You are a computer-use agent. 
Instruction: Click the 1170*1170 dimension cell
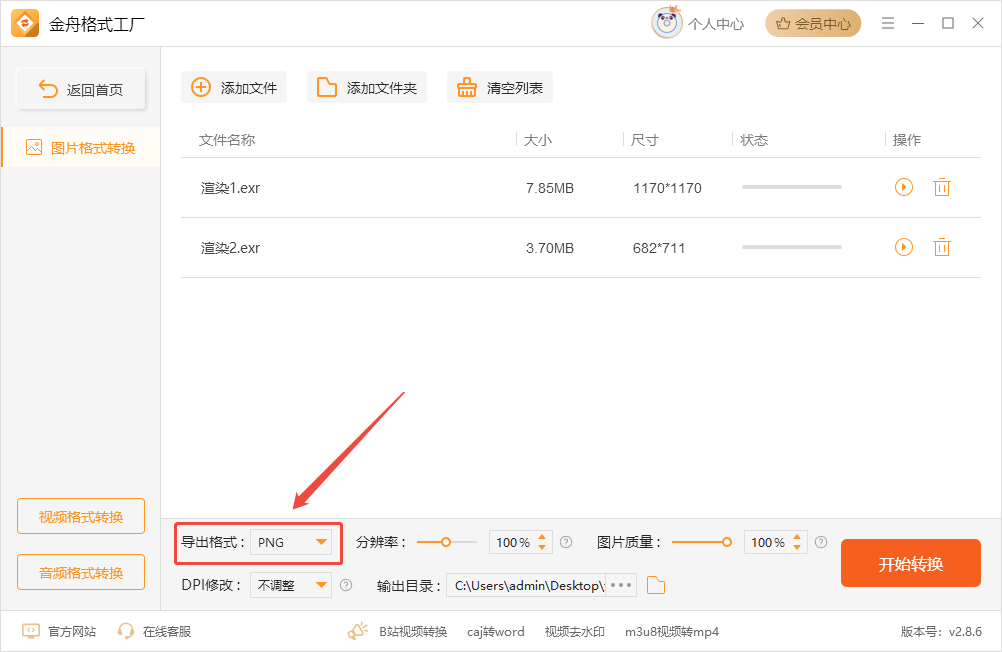pos(667,188)
